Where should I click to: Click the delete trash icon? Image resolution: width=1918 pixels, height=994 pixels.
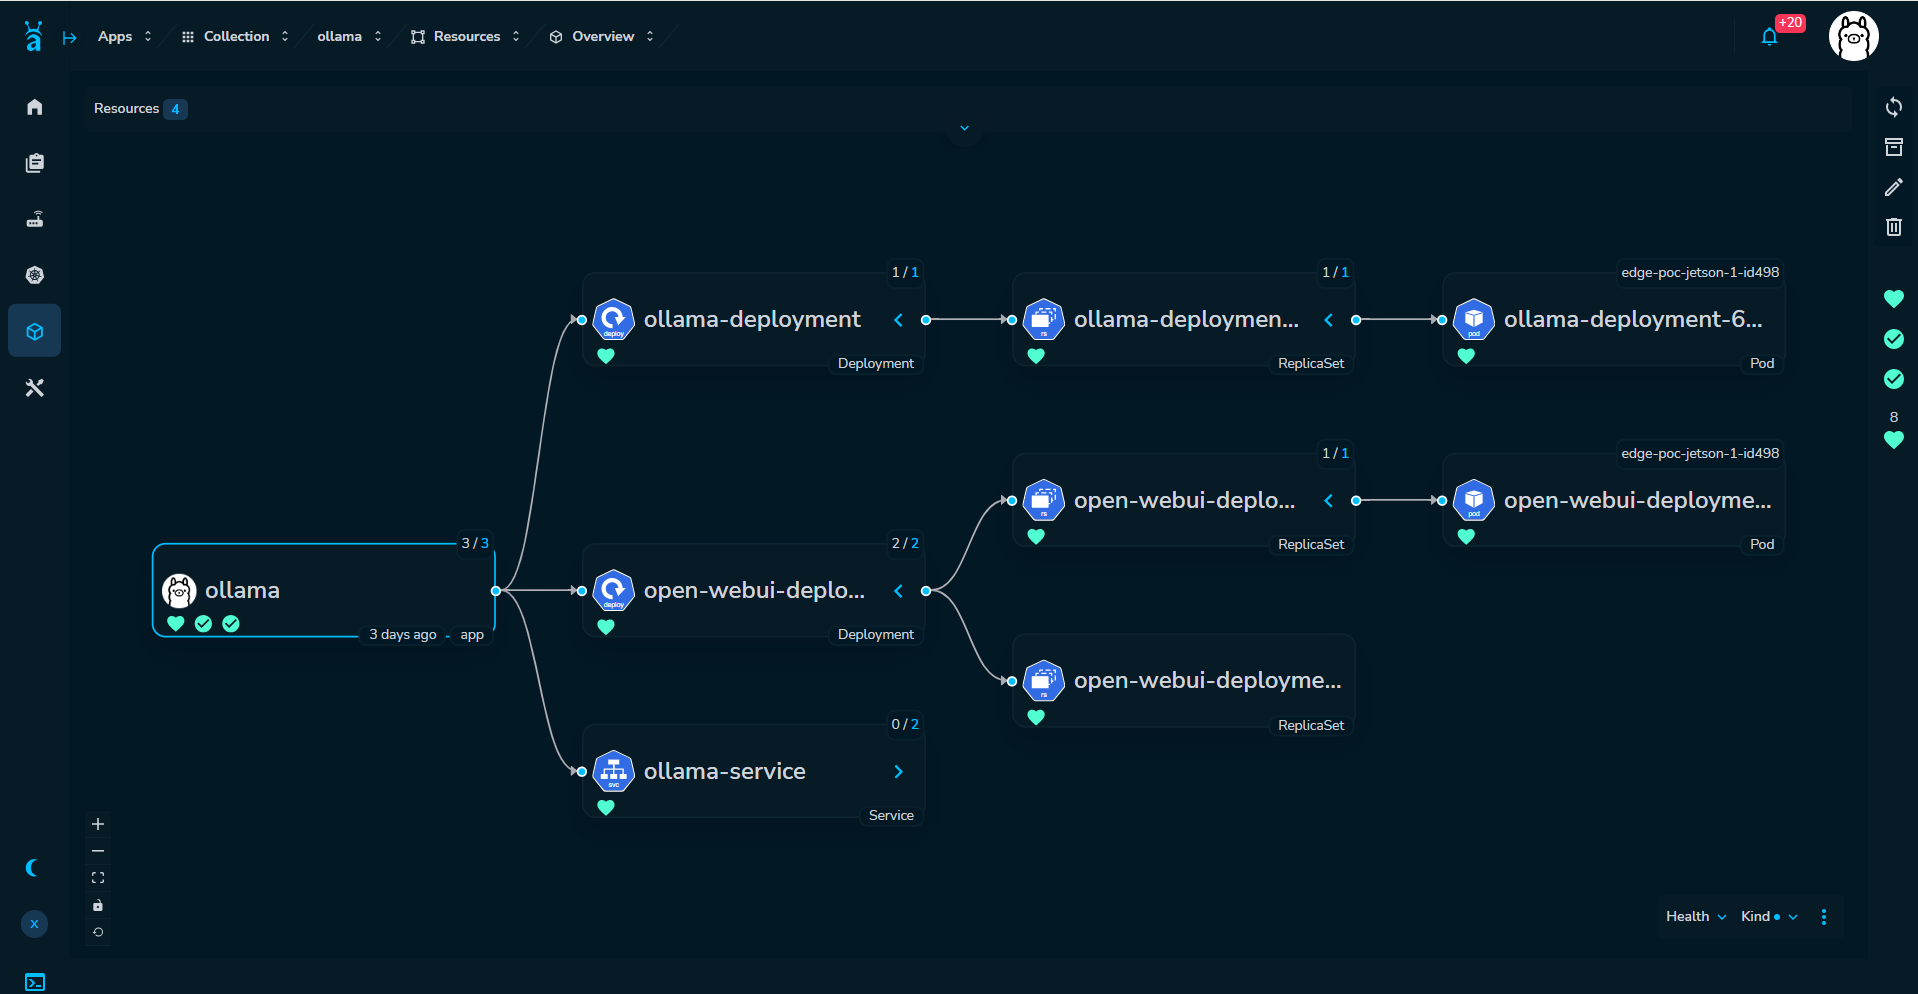point(1893,227)
